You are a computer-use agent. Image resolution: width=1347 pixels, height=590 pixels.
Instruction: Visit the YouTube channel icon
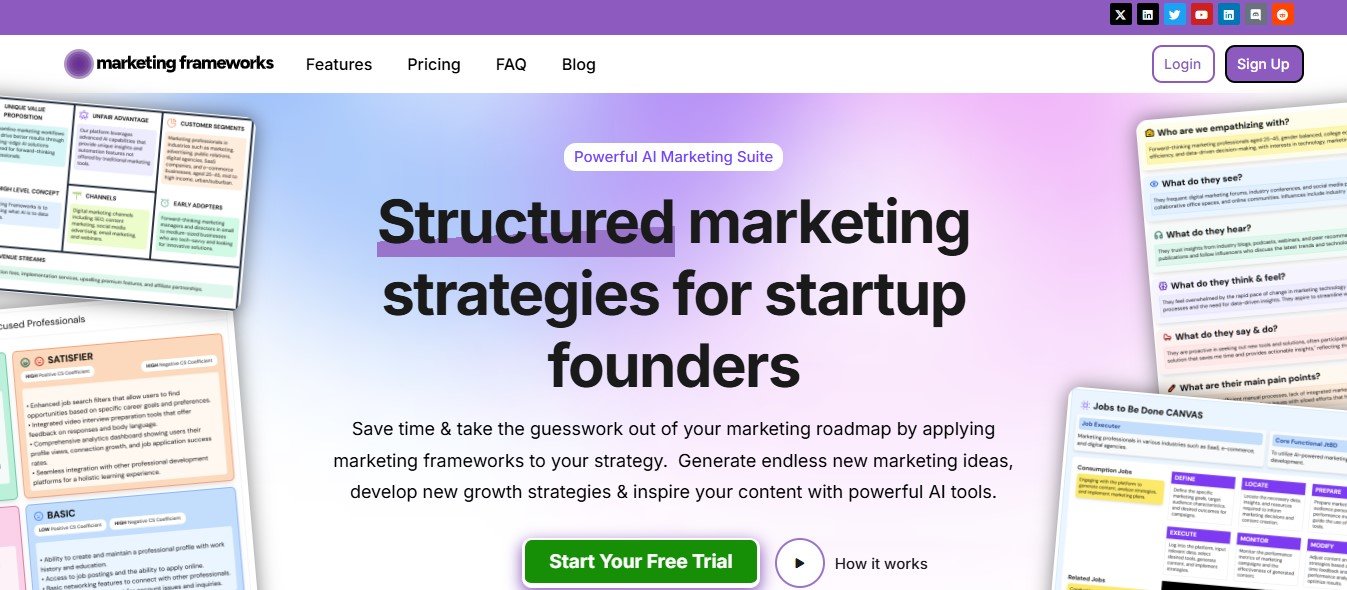pyautogui.click(x=1202, y=15)
